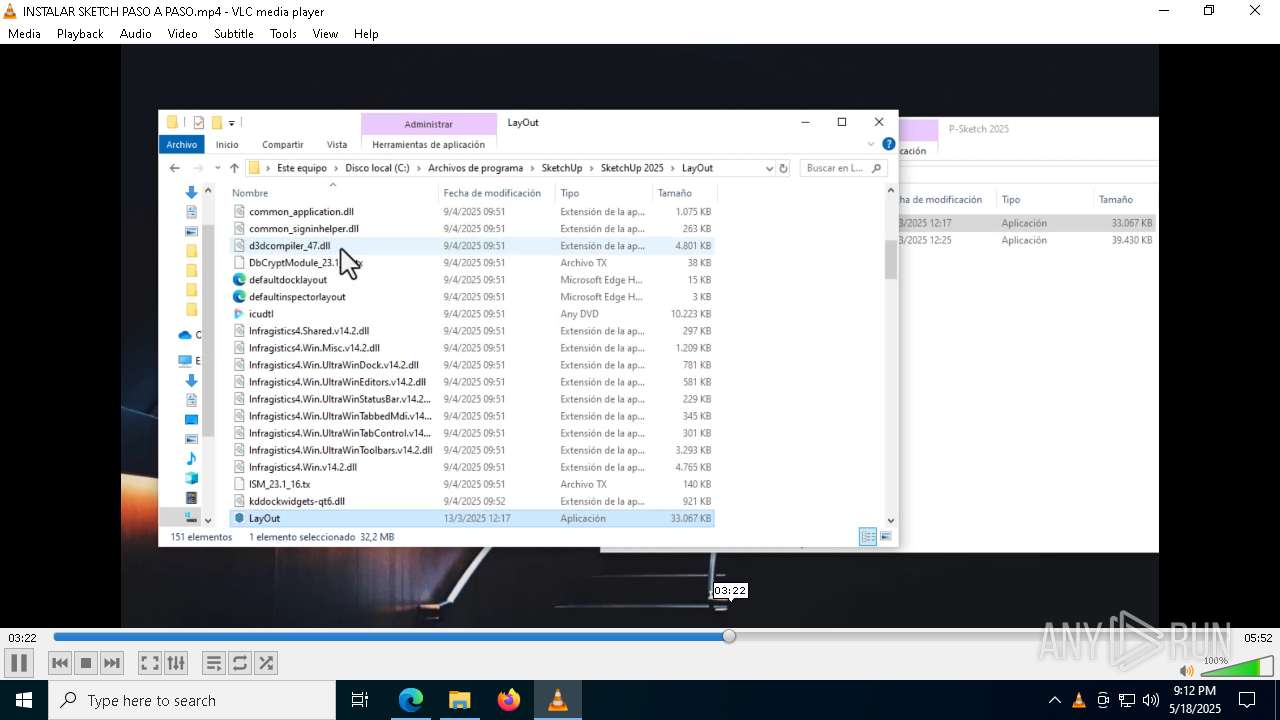Viewport: 1280px width, 720px height.
Task: Click Explorer back arrow
Action: coord(175,168)
